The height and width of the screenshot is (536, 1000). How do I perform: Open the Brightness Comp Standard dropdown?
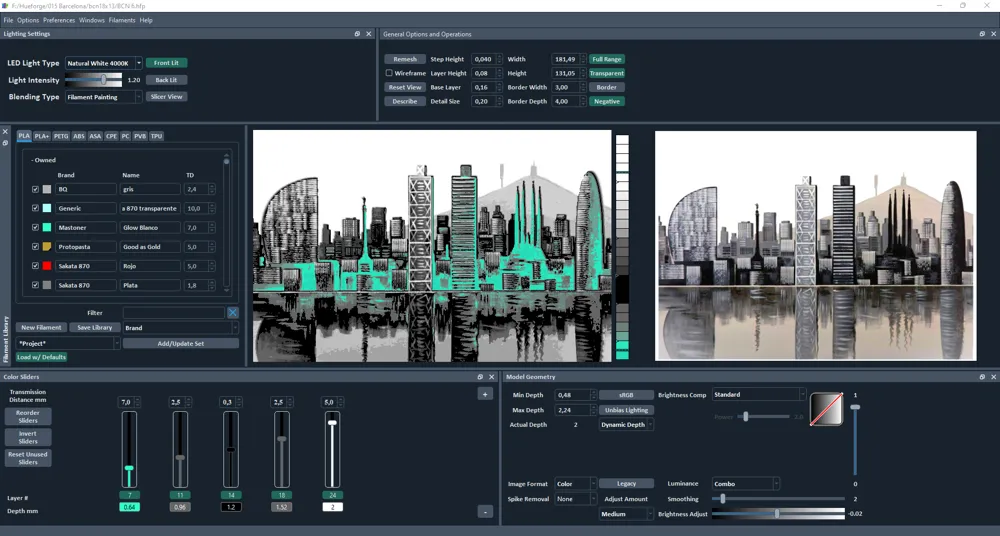coord(759,394)
